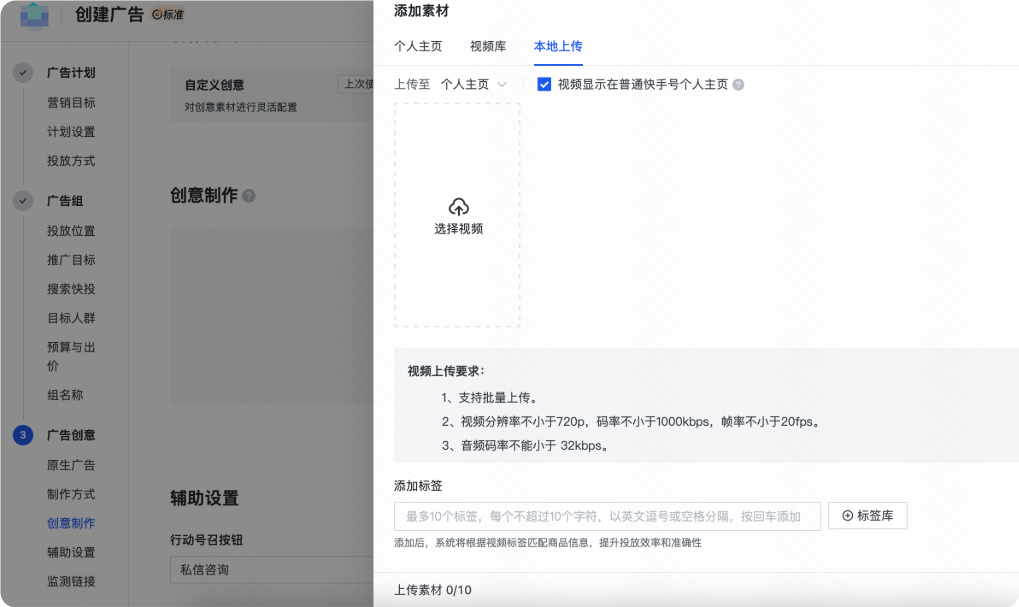Image resolution: width=1019 pixels, height=607 pixels.
Task: Click the 添加标签 input field
Action: [607, 517]
